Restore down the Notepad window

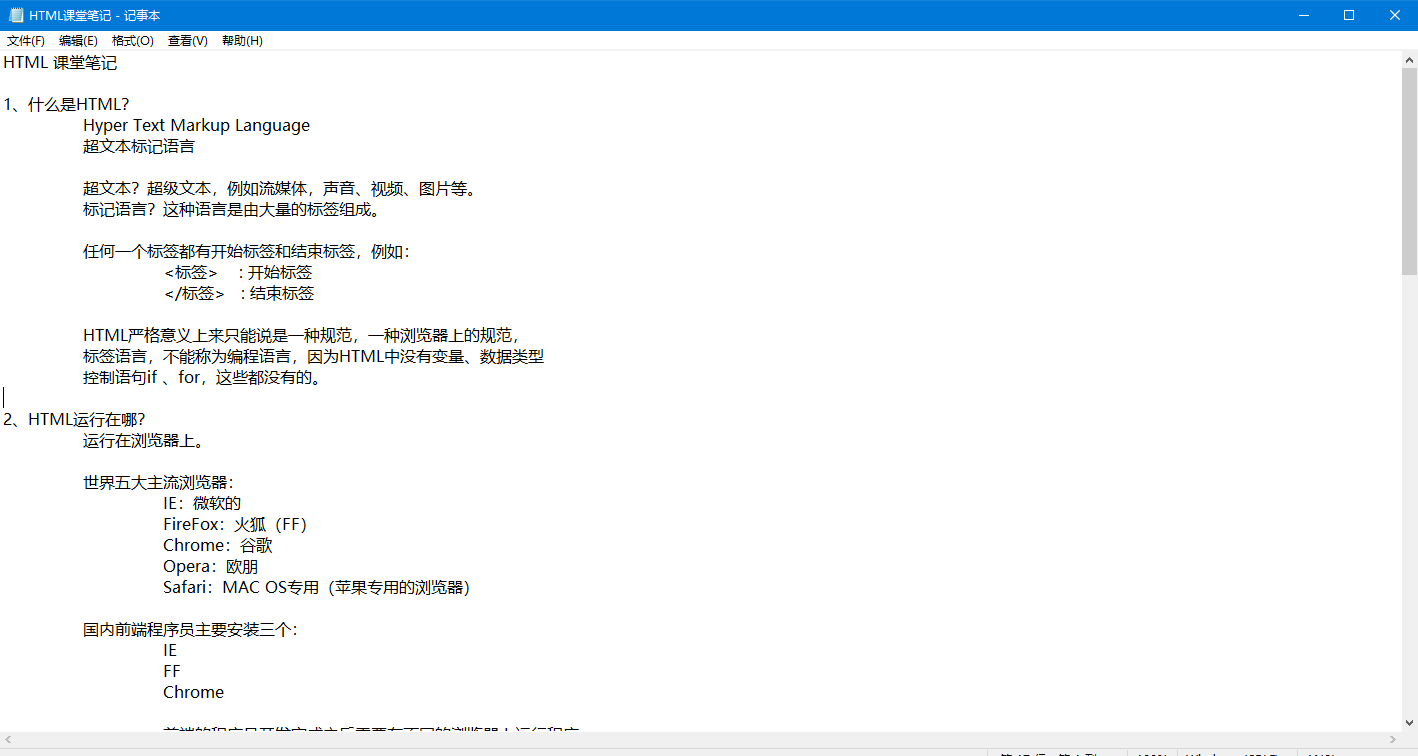pos(1348,15)
